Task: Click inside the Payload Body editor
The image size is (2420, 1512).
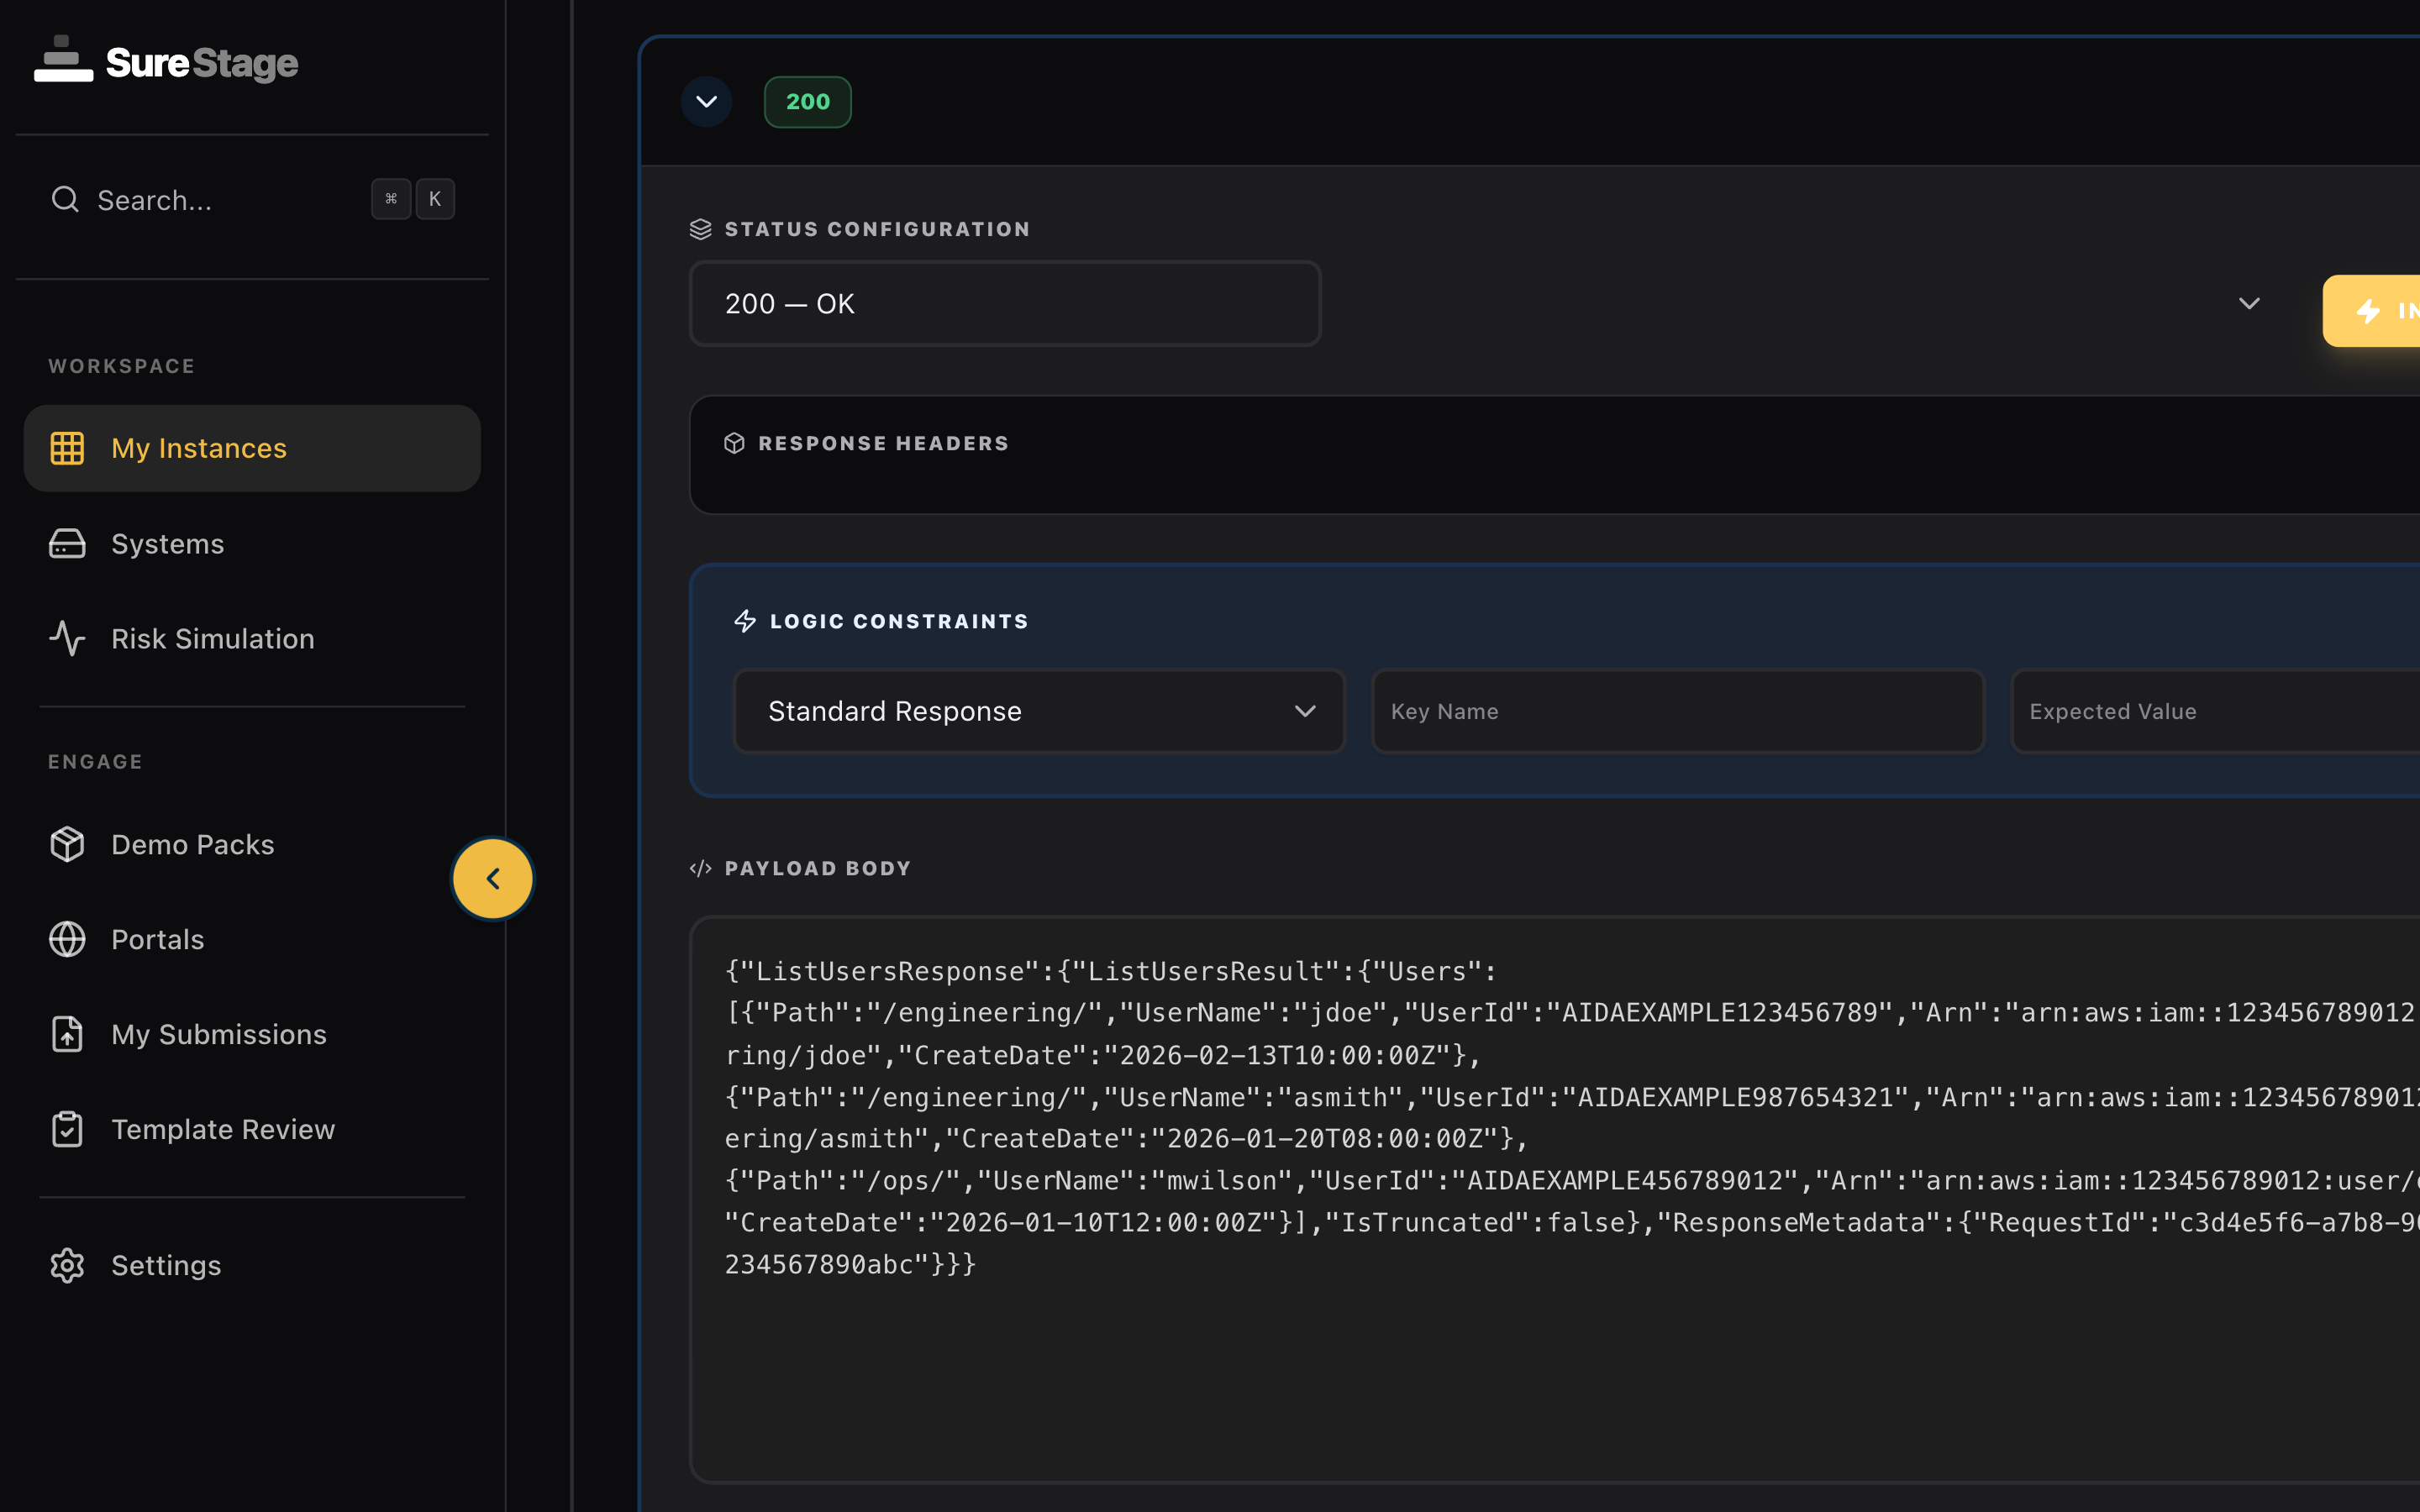Action: click(1500, 1150)
